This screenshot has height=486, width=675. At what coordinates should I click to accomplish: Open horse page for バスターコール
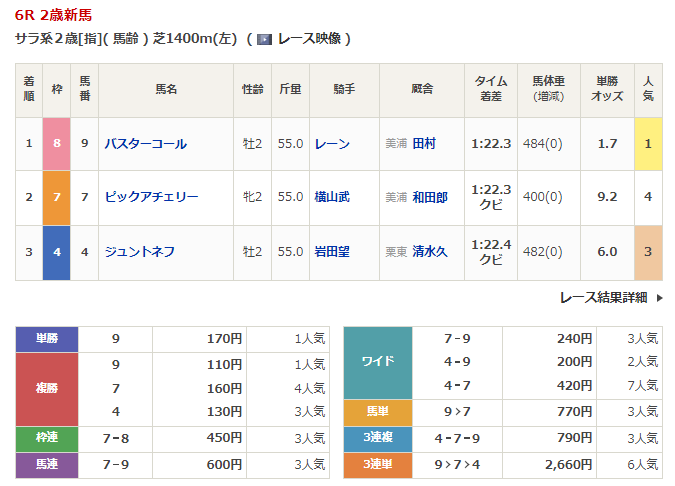coord(146,144)
